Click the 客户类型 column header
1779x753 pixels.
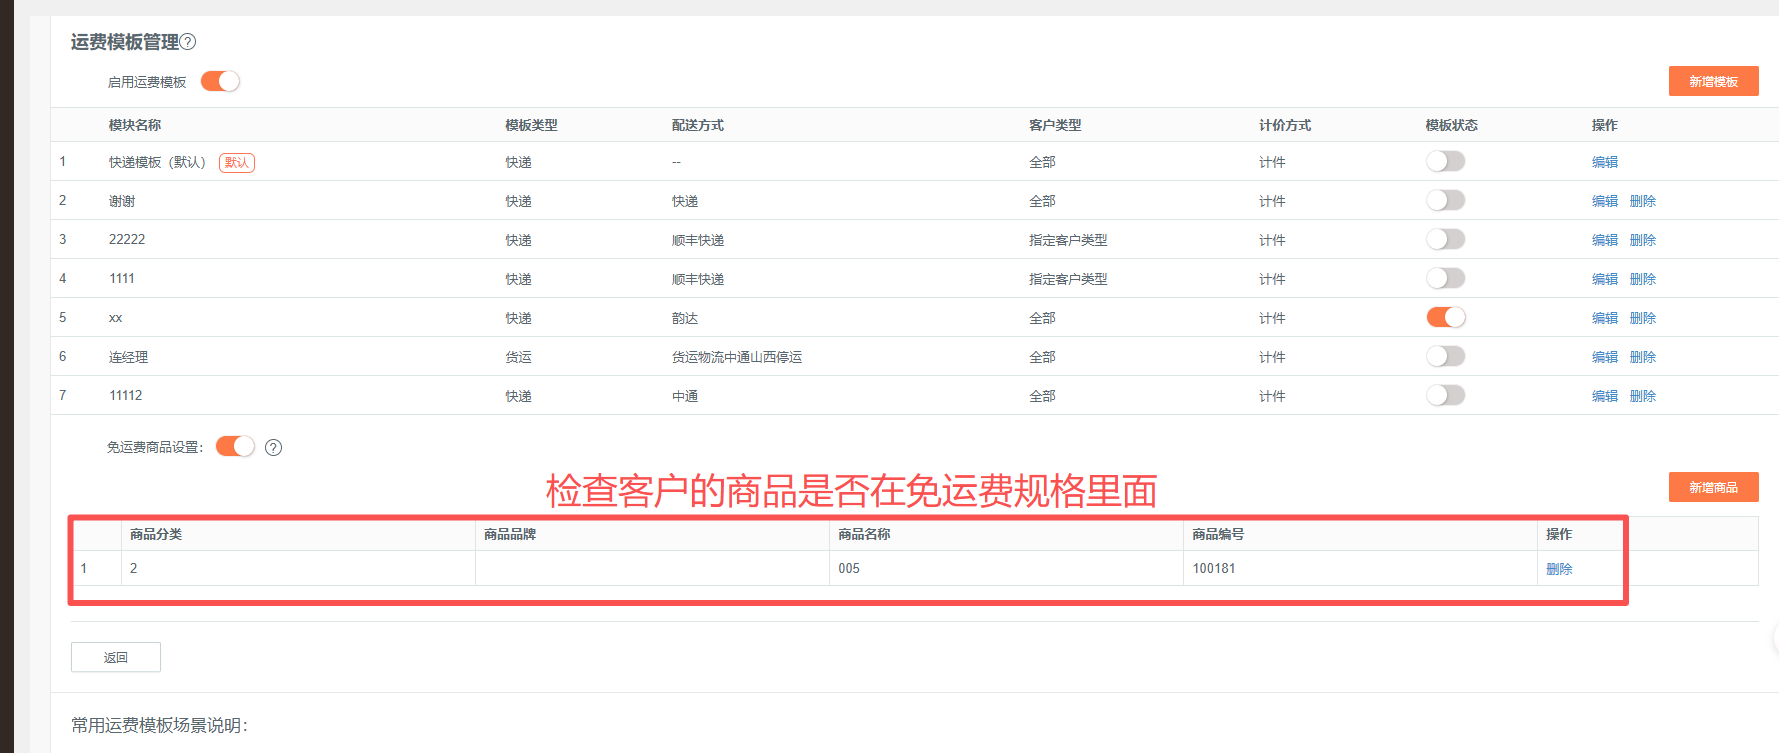tap(1055, 125)
